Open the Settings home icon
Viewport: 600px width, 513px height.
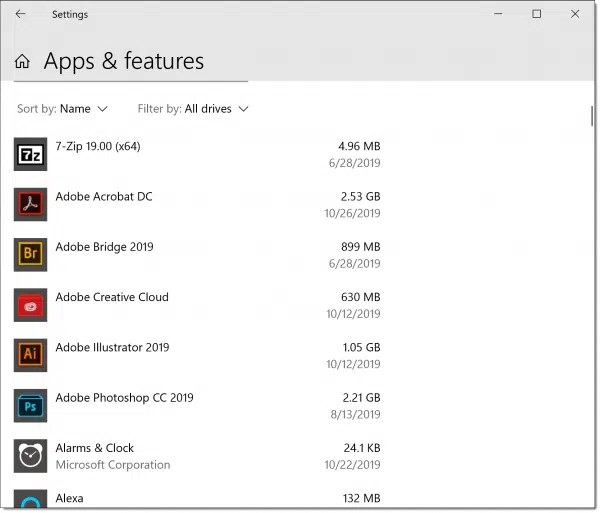[x=22, y=61]
